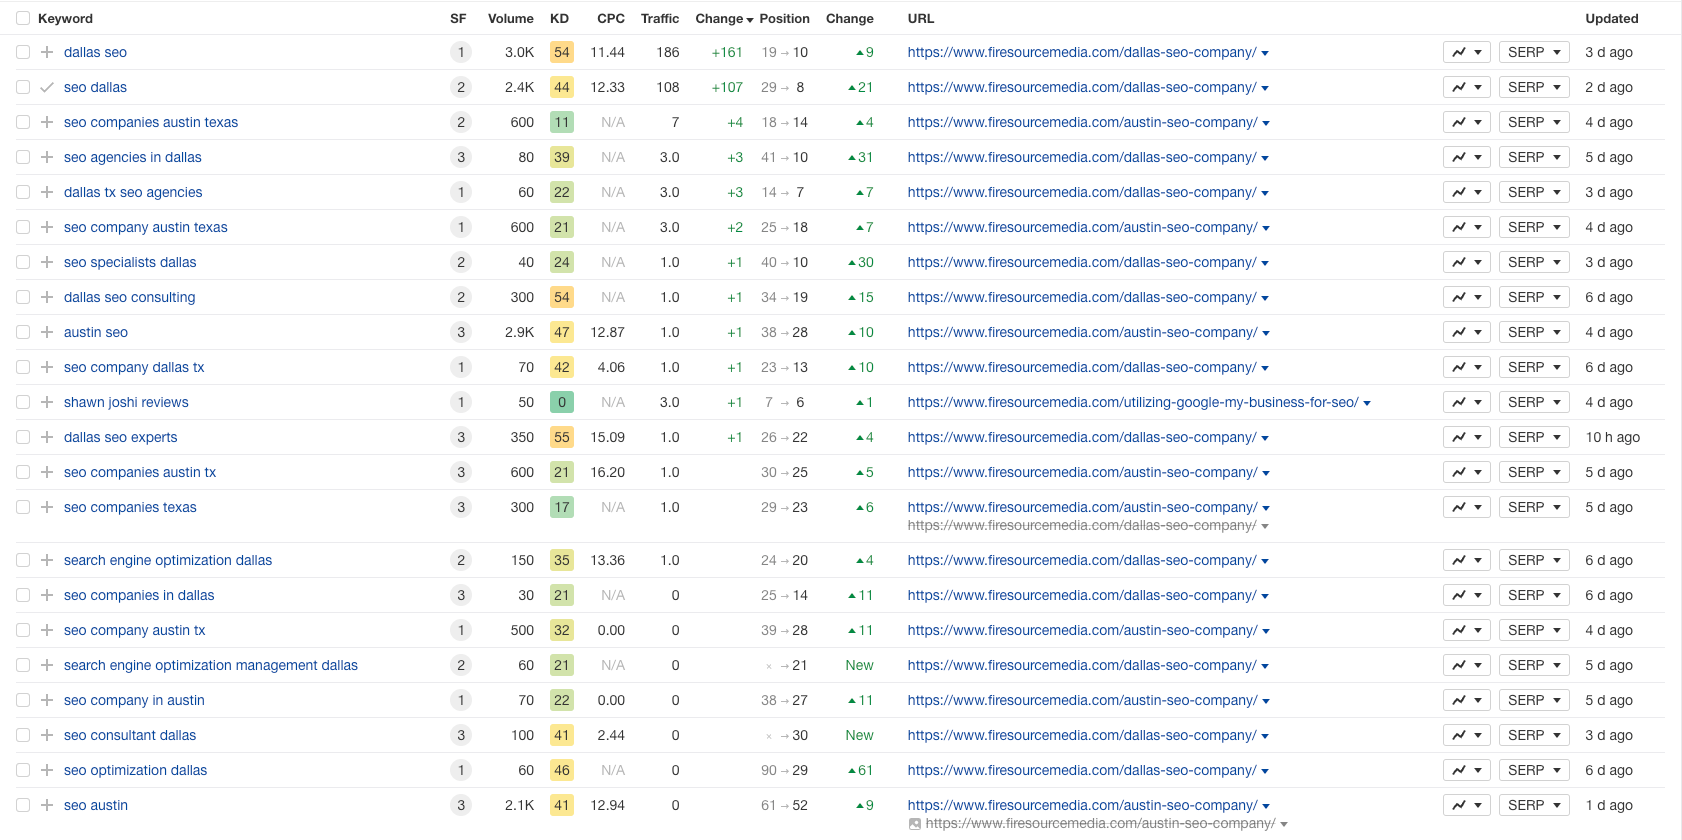Click KD score 11 for 'seo companies austin texas'
This screenshot has height=840, width=1682.
click(562, 122)
